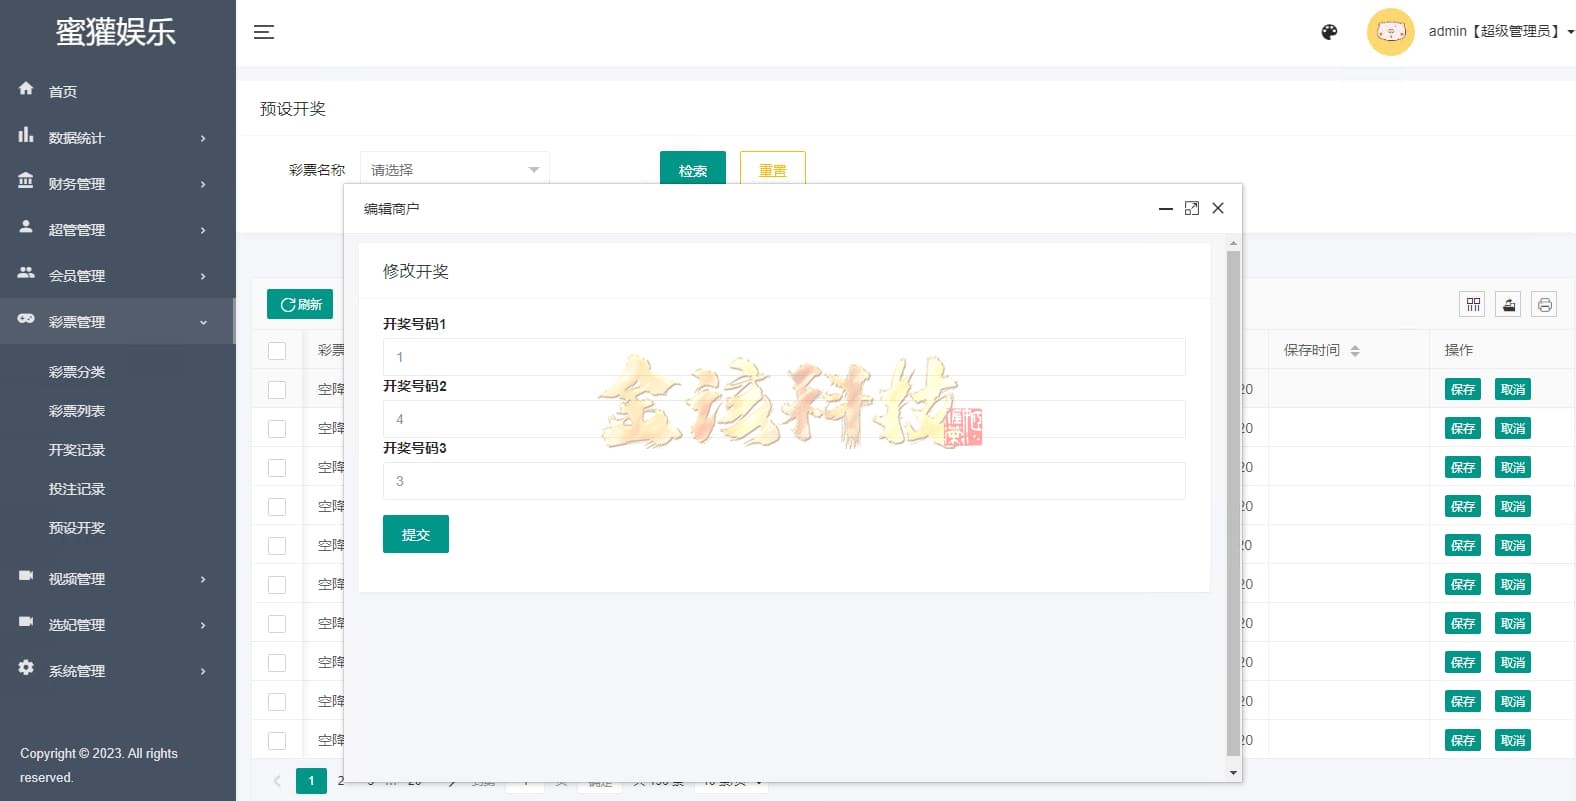1576x801 pixels.
Task: Tick the last row checkbox
Action: (x=277, y=741)
